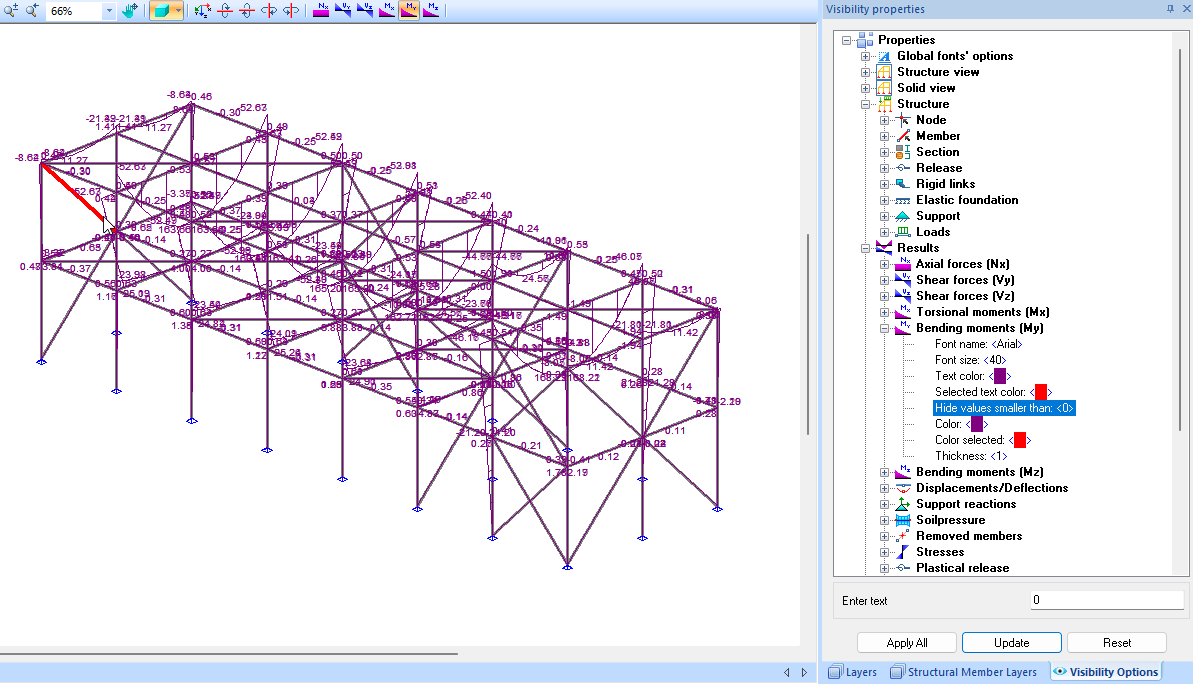
Task: Select the Font size <40> property
Action: click(x=970, y=360)
